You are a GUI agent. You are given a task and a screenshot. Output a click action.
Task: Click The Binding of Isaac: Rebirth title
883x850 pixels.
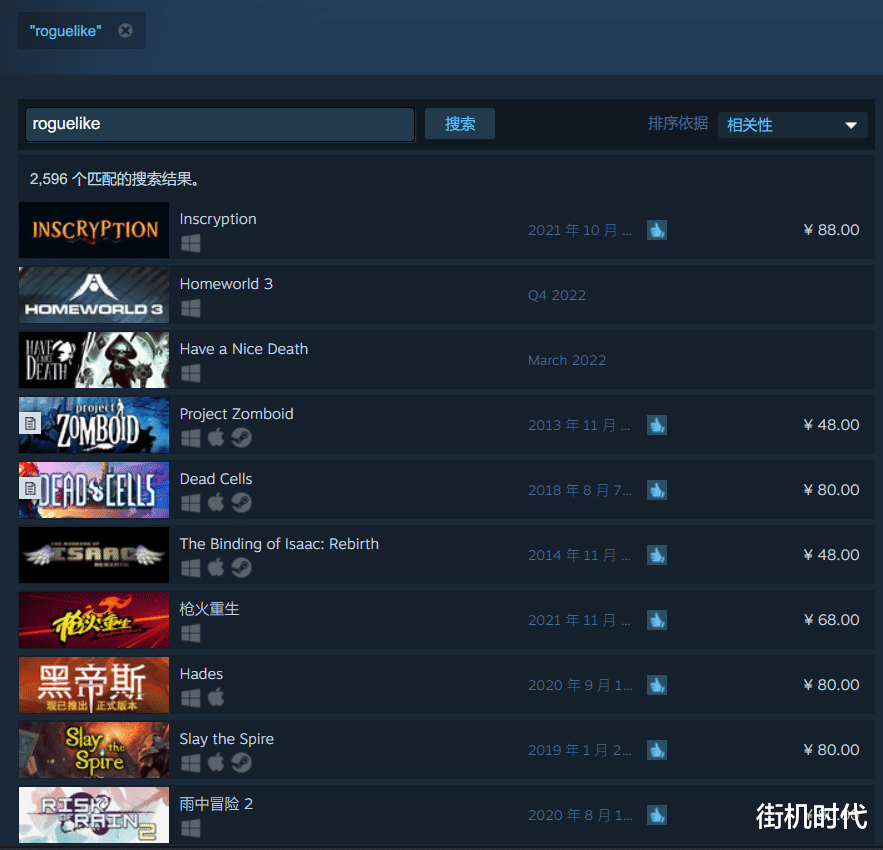[x=279, y=544]
